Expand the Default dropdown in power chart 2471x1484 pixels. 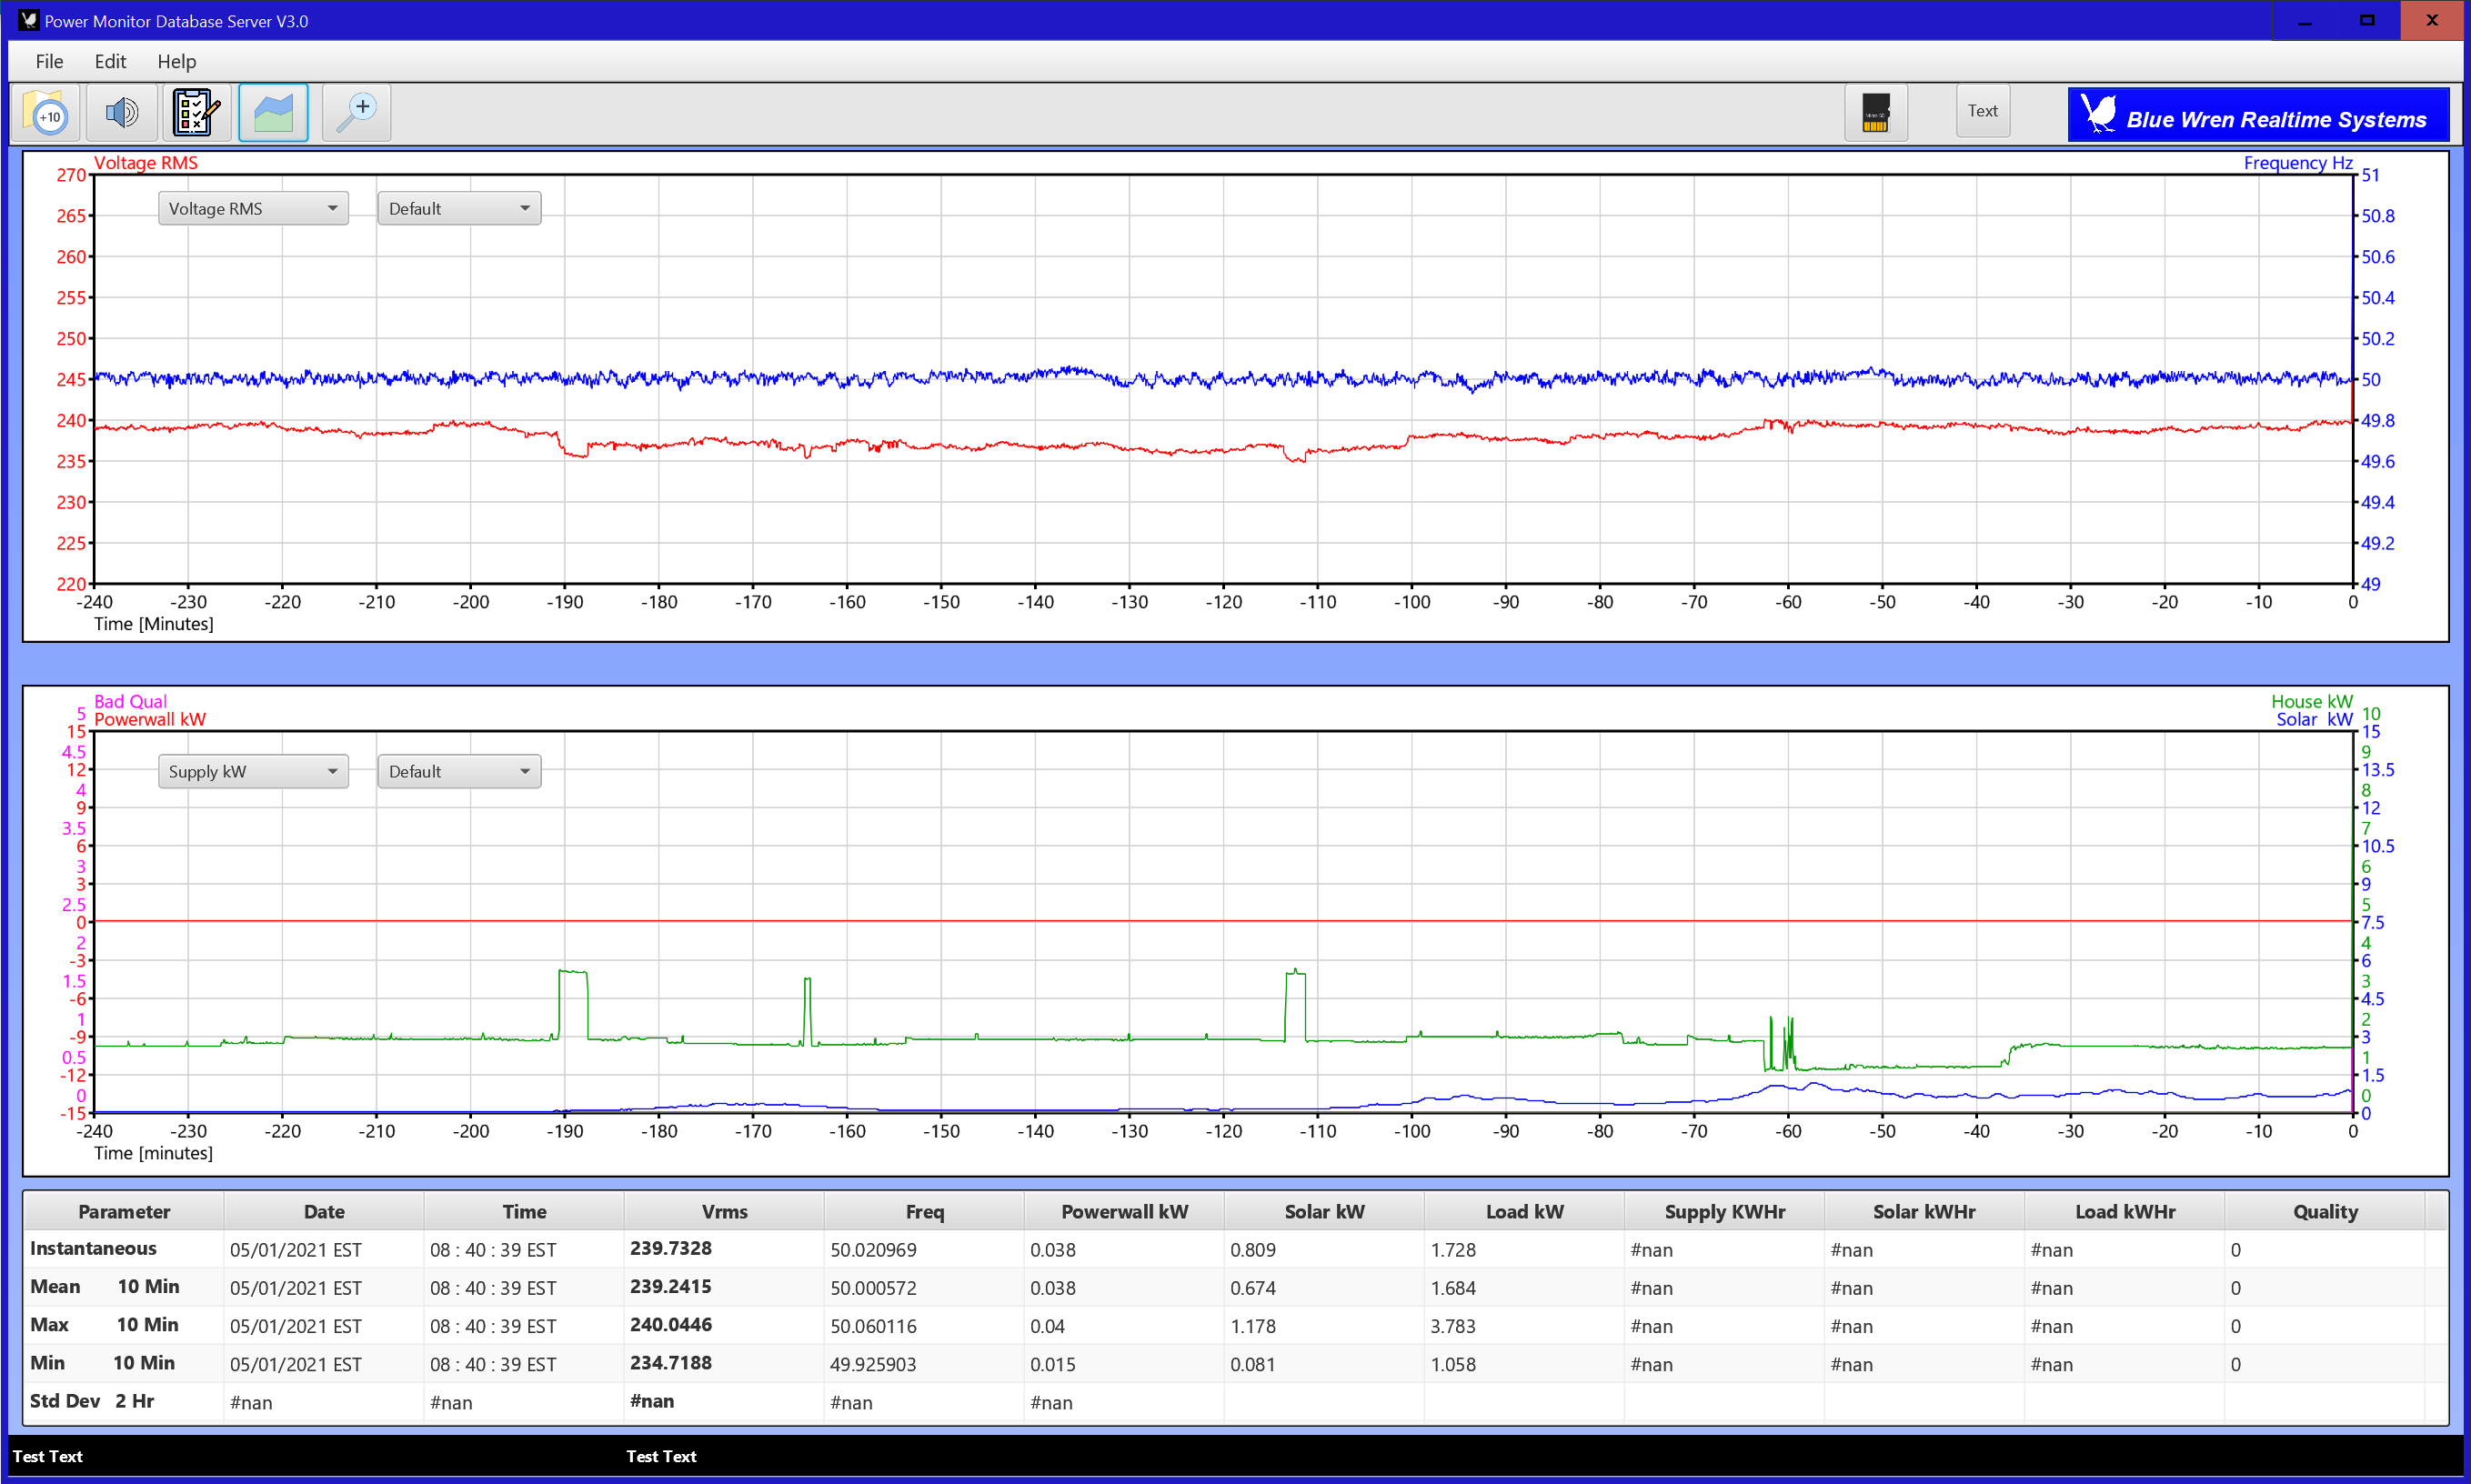coord(458,771)
